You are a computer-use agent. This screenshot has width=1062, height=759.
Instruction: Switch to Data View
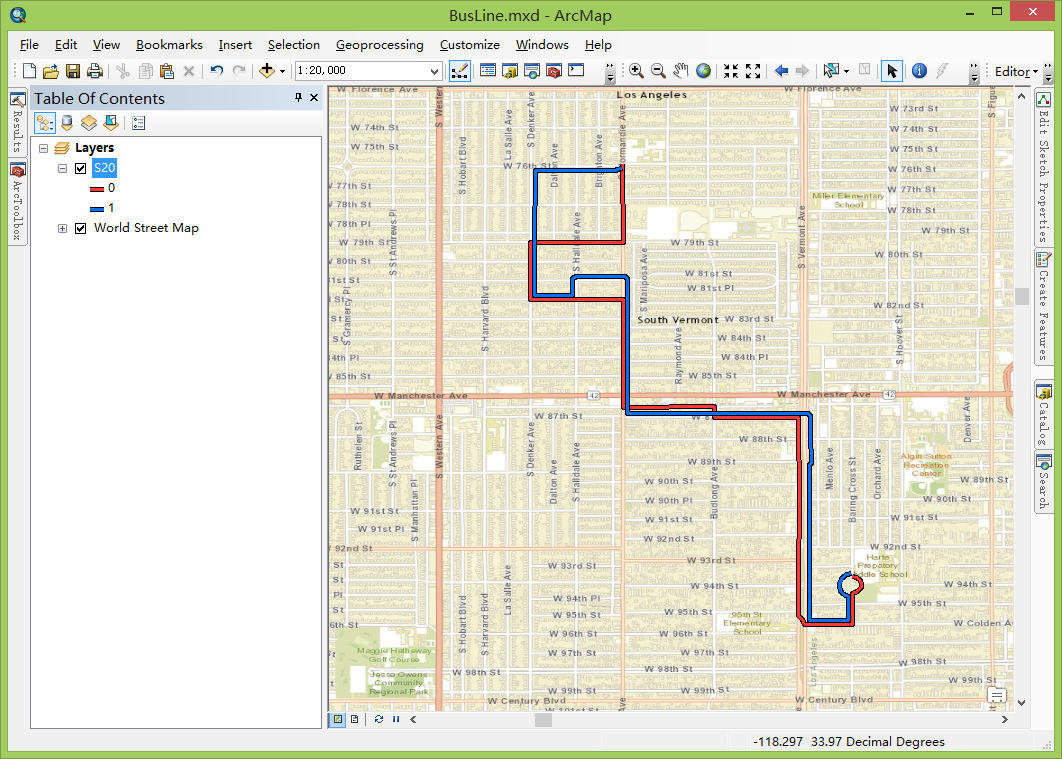tap(337, 719)
